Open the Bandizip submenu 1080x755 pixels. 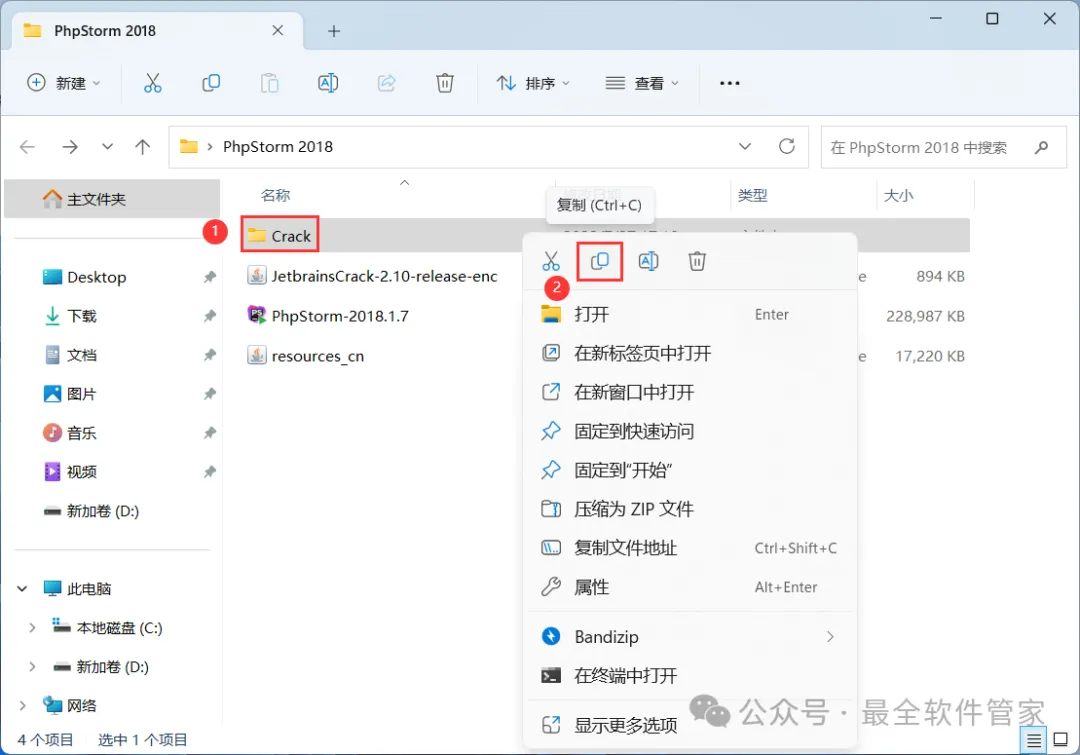[x=689, y=637]
